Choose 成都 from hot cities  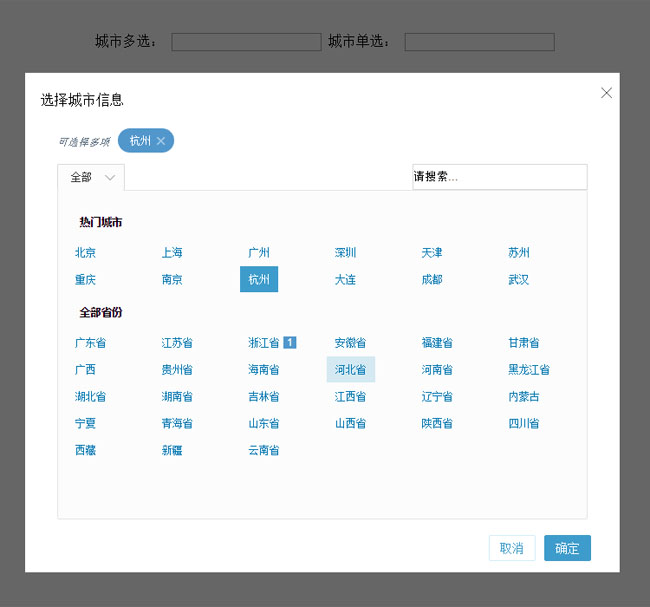[x=432, y=280]
